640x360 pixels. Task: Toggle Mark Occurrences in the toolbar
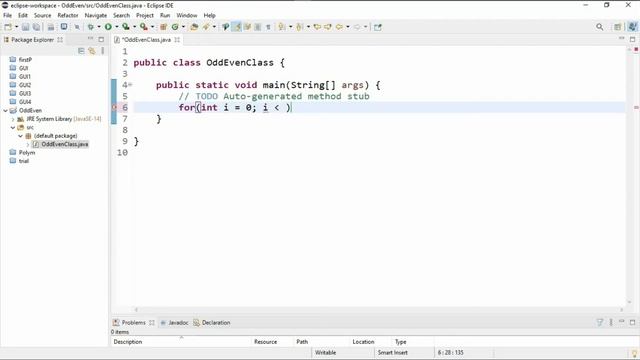(x=236, y=27)
